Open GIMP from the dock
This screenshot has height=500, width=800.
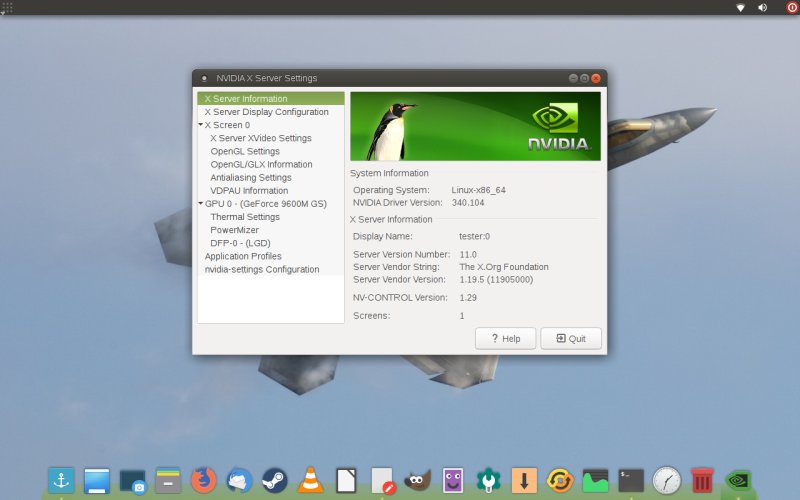[417, 481]
